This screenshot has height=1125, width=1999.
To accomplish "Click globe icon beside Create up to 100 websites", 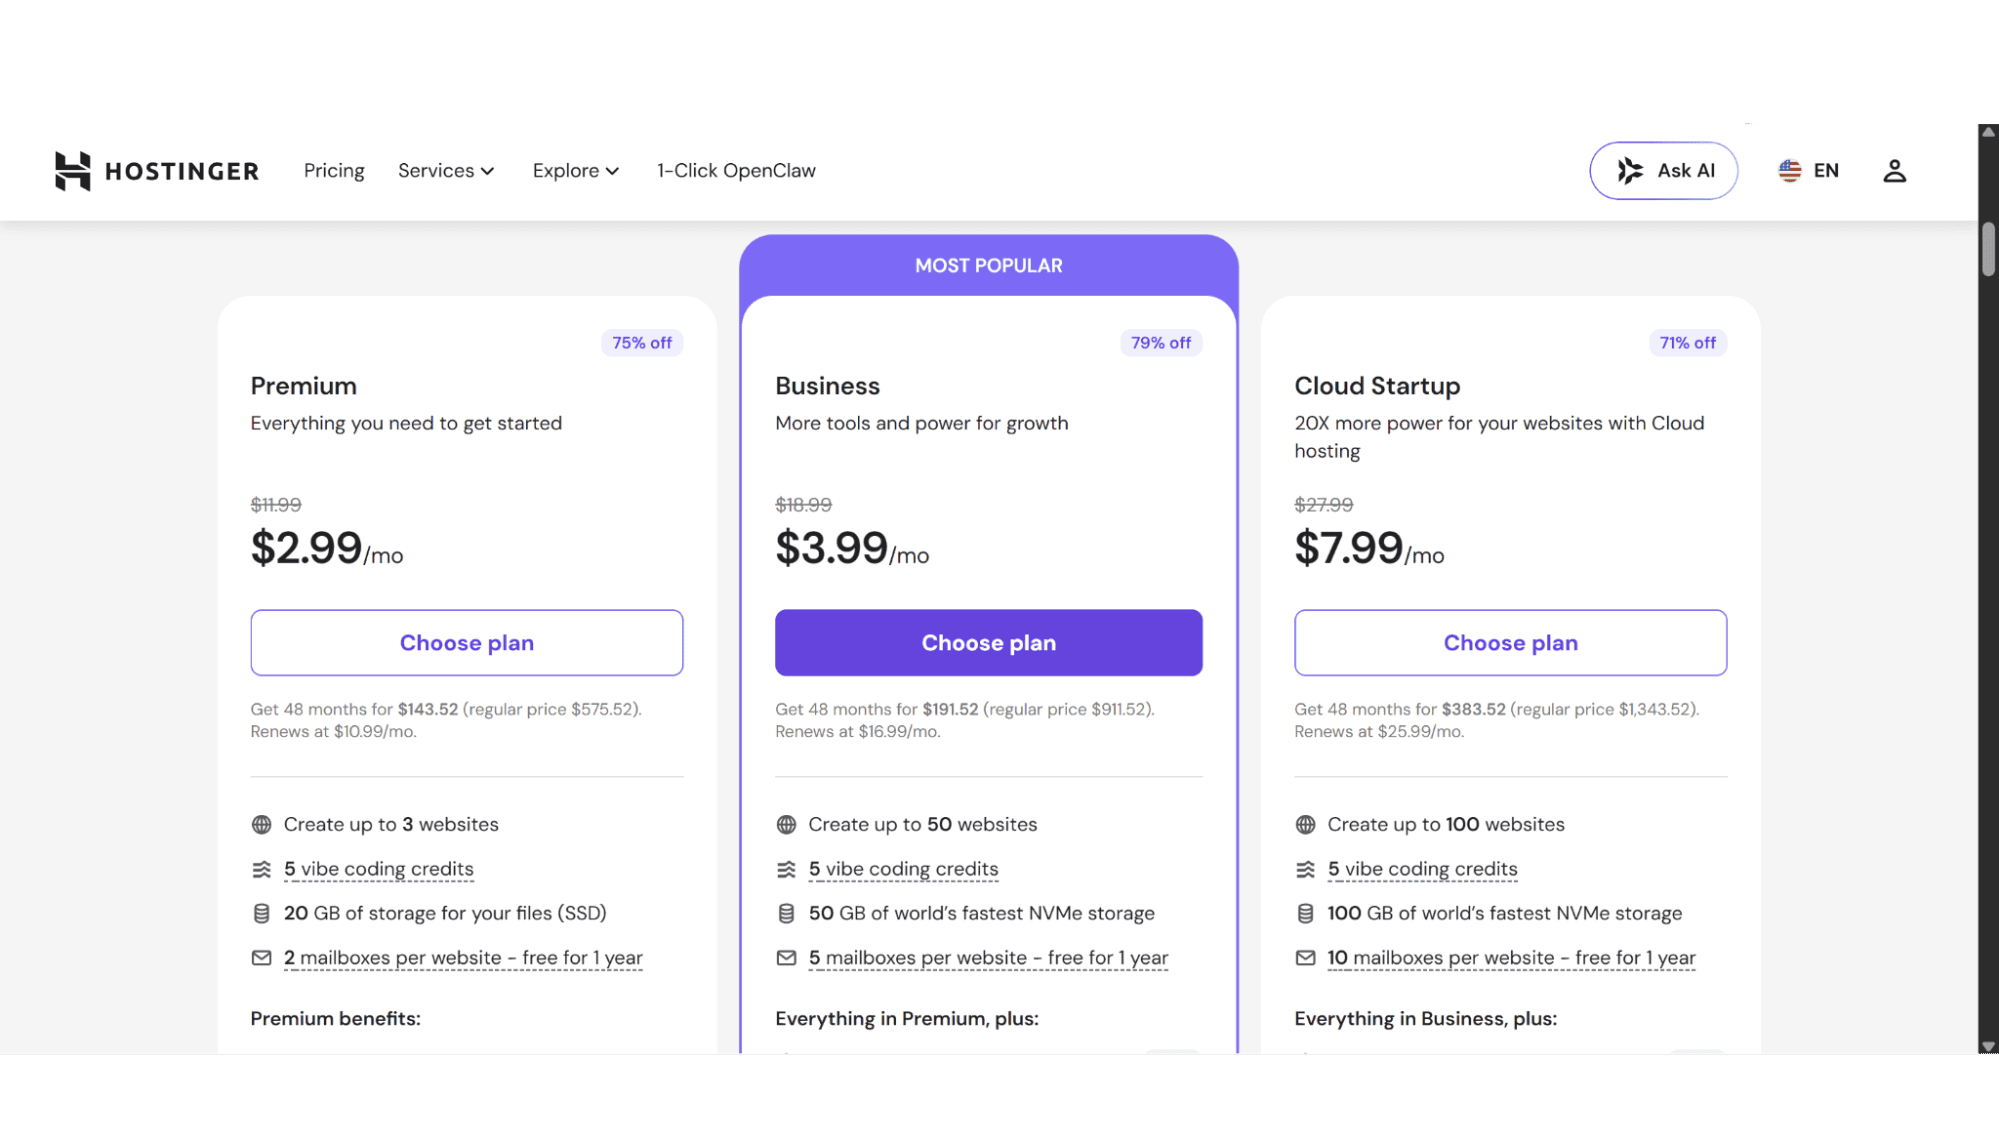I will pos(1305,825).
